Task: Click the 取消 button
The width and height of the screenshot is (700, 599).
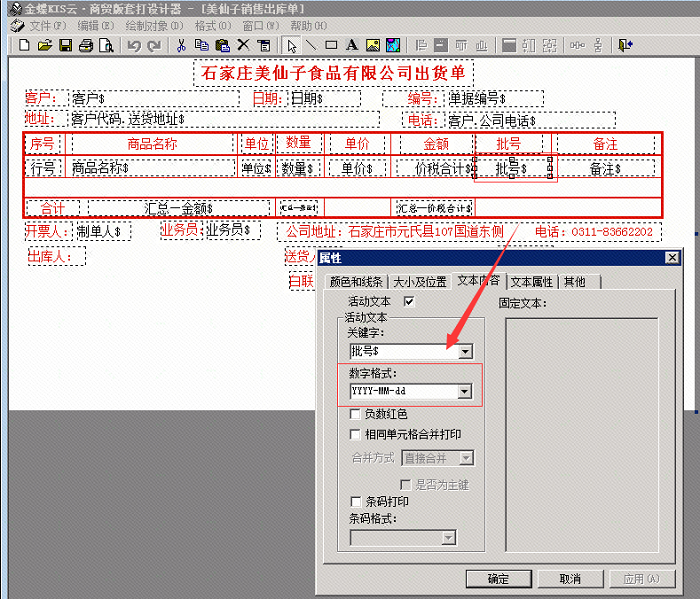Action: [569, 578]
